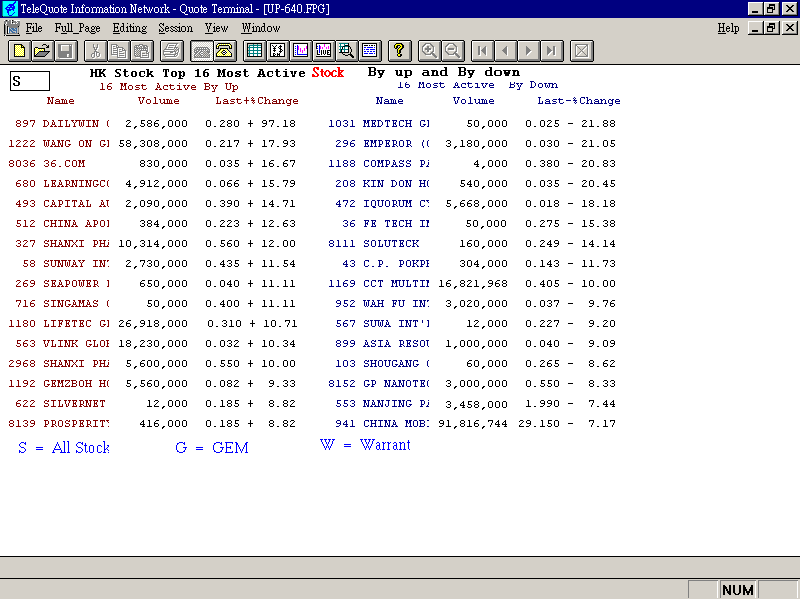Click the document icon left of File menu
This screenshot has width=800, height=600.
pos(12,28)
